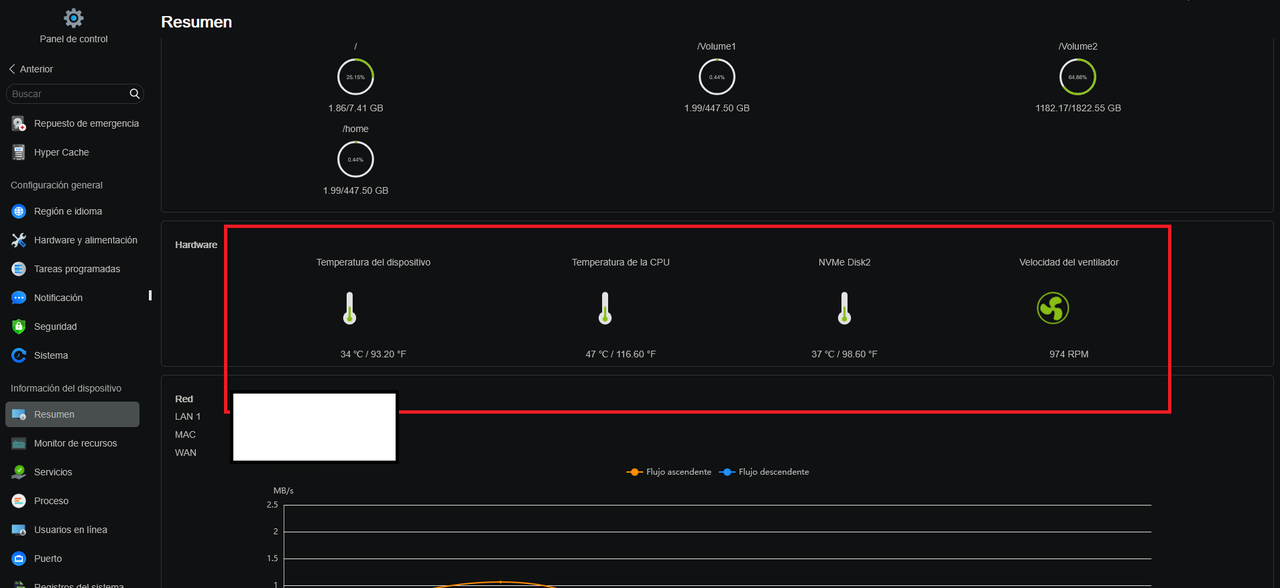Click the Sistema icon
Viewport: 1280px width, 588px height.
(x=18, y=356)
